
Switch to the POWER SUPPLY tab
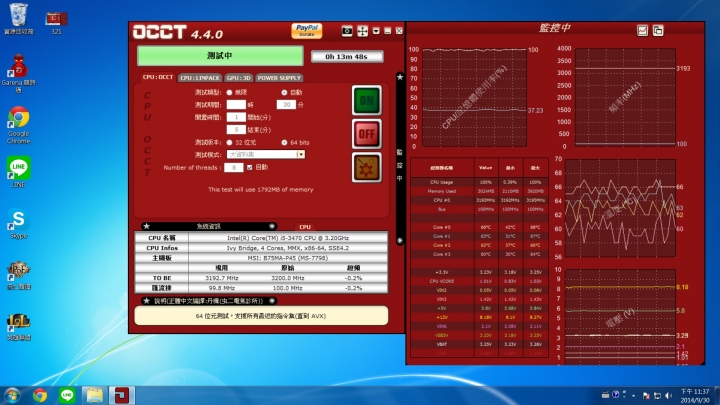tap(279, 78)
